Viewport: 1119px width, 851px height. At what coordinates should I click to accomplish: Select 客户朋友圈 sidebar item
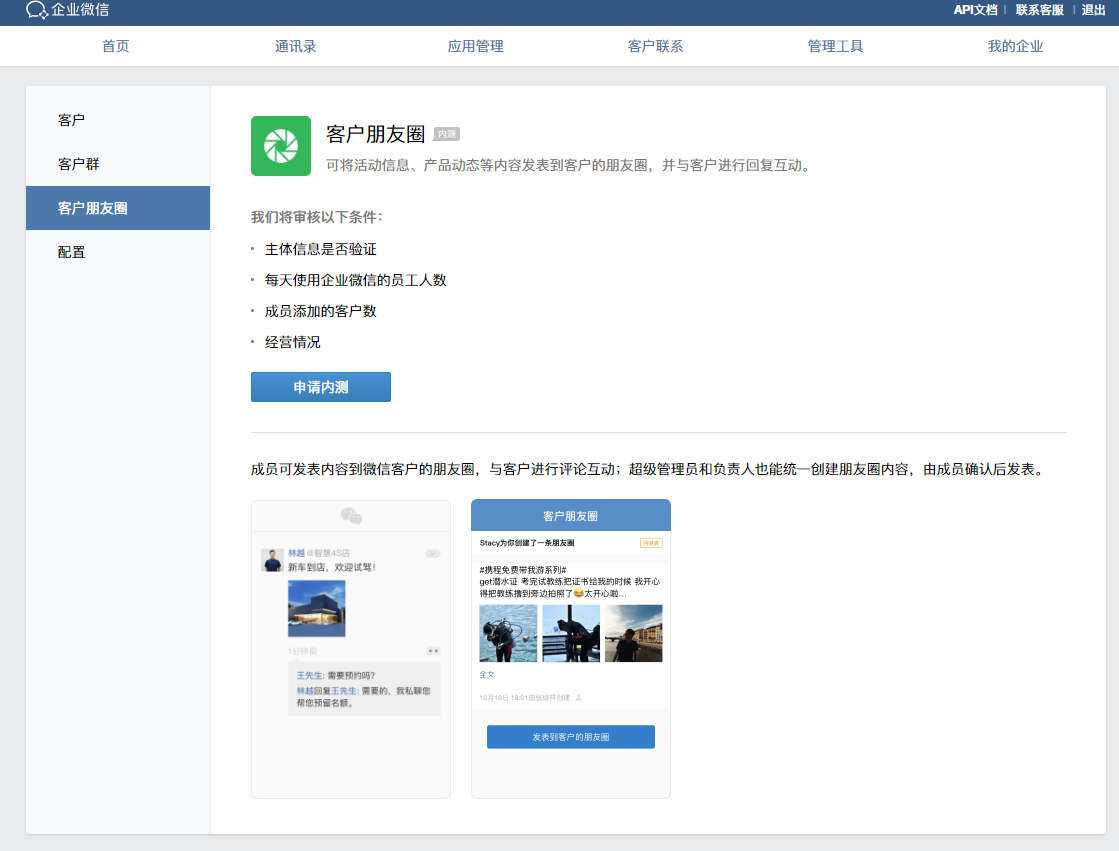click(x=118, y=208)
